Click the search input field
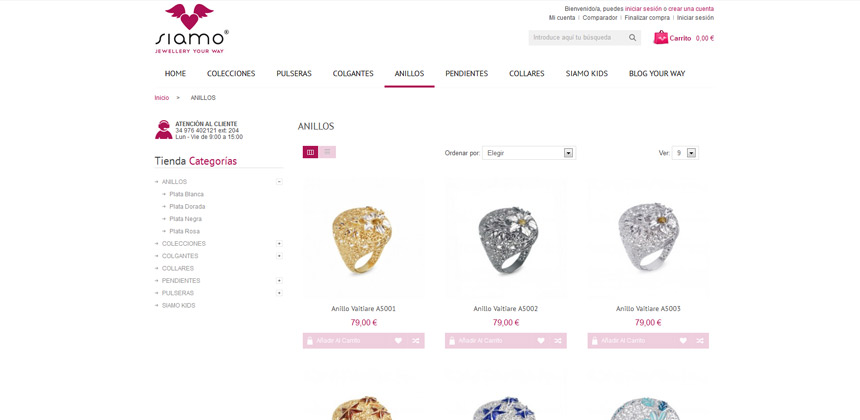This screenshot has width=860, height=420. [578, 38]
